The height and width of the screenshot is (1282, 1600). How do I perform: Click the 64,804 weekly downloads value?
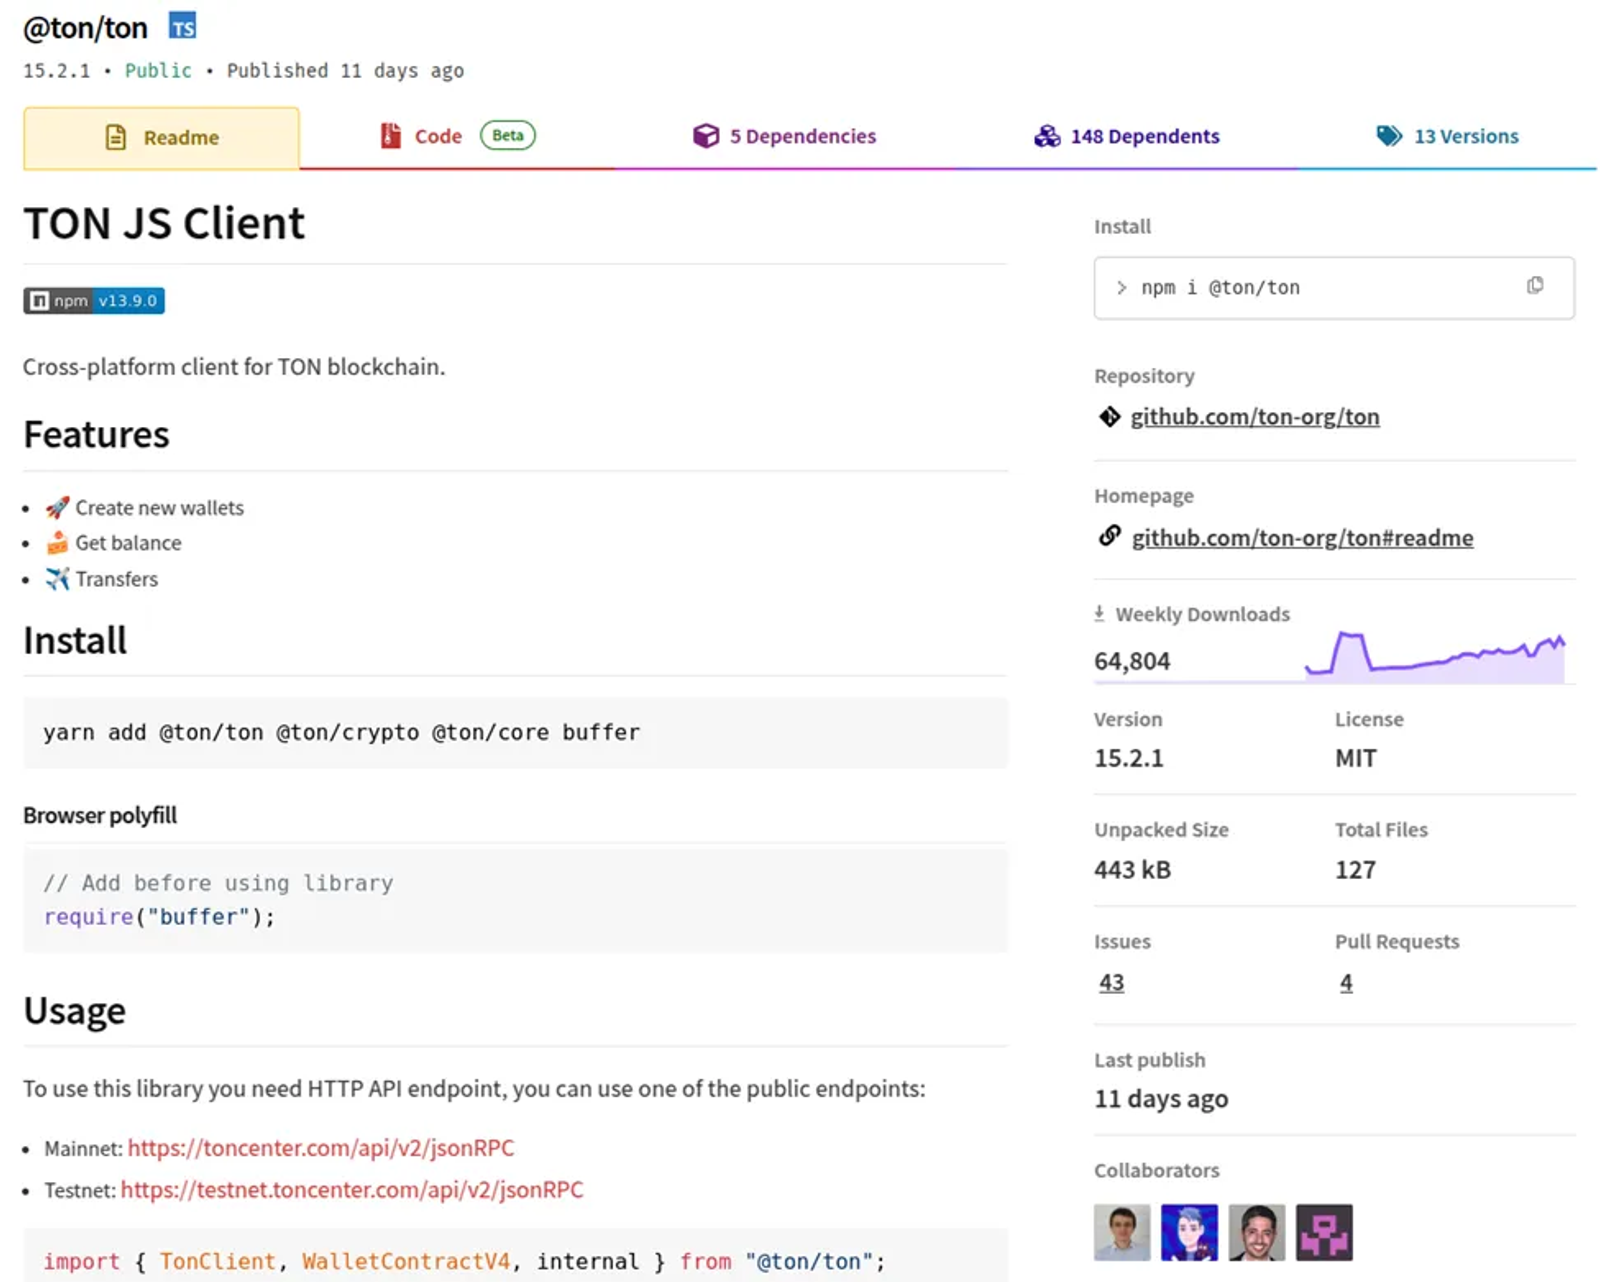pyautogui.click(x=1132, y=661)
